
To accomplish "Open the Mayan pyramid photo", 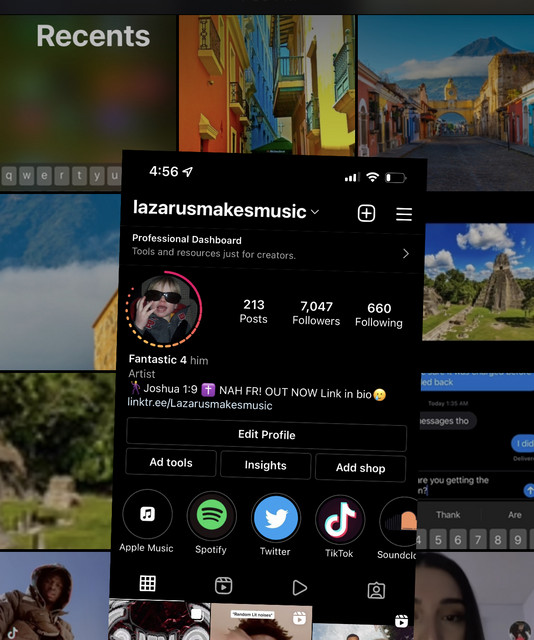I will click(478, 282).
